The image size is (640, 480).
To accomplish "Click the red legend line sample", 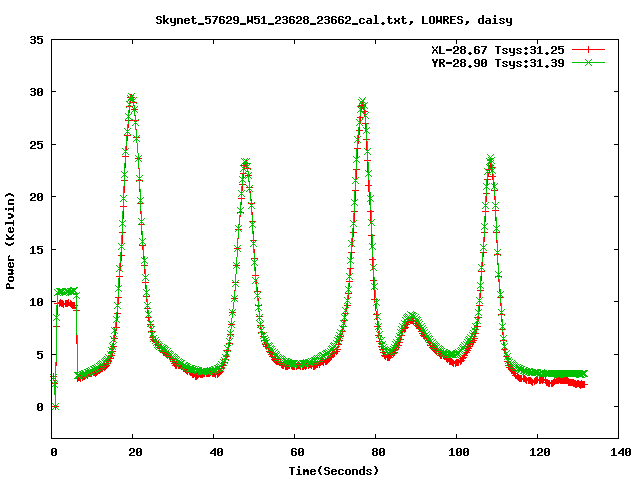I will click(x=588, y=50).
